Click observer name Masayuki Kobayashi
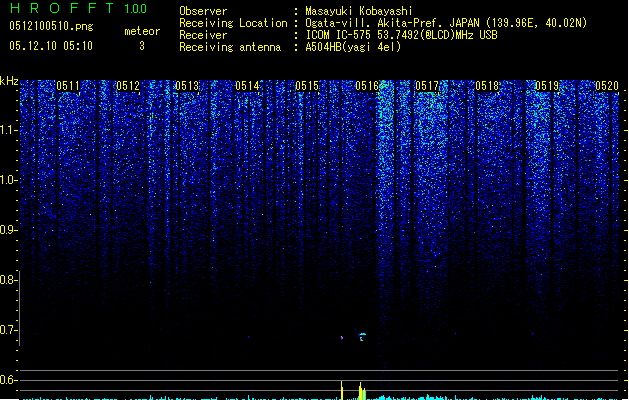Viewport: 629px width, 400px height. [x=359, y=11]
